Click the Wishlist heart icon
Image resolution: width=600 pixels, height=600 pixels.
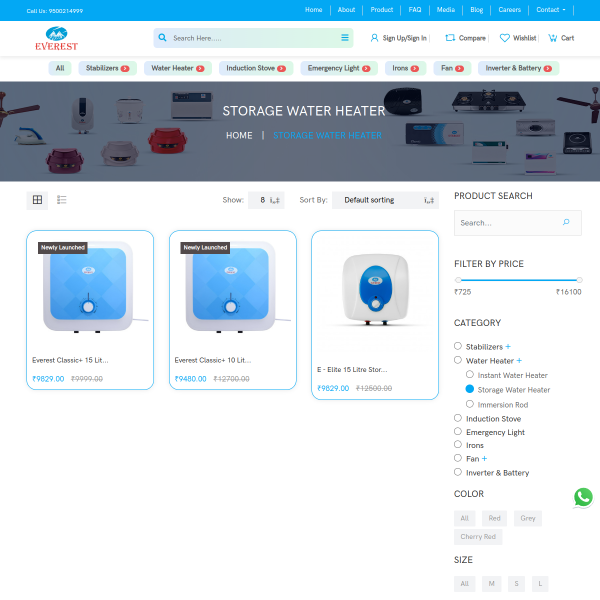point(505,38)
